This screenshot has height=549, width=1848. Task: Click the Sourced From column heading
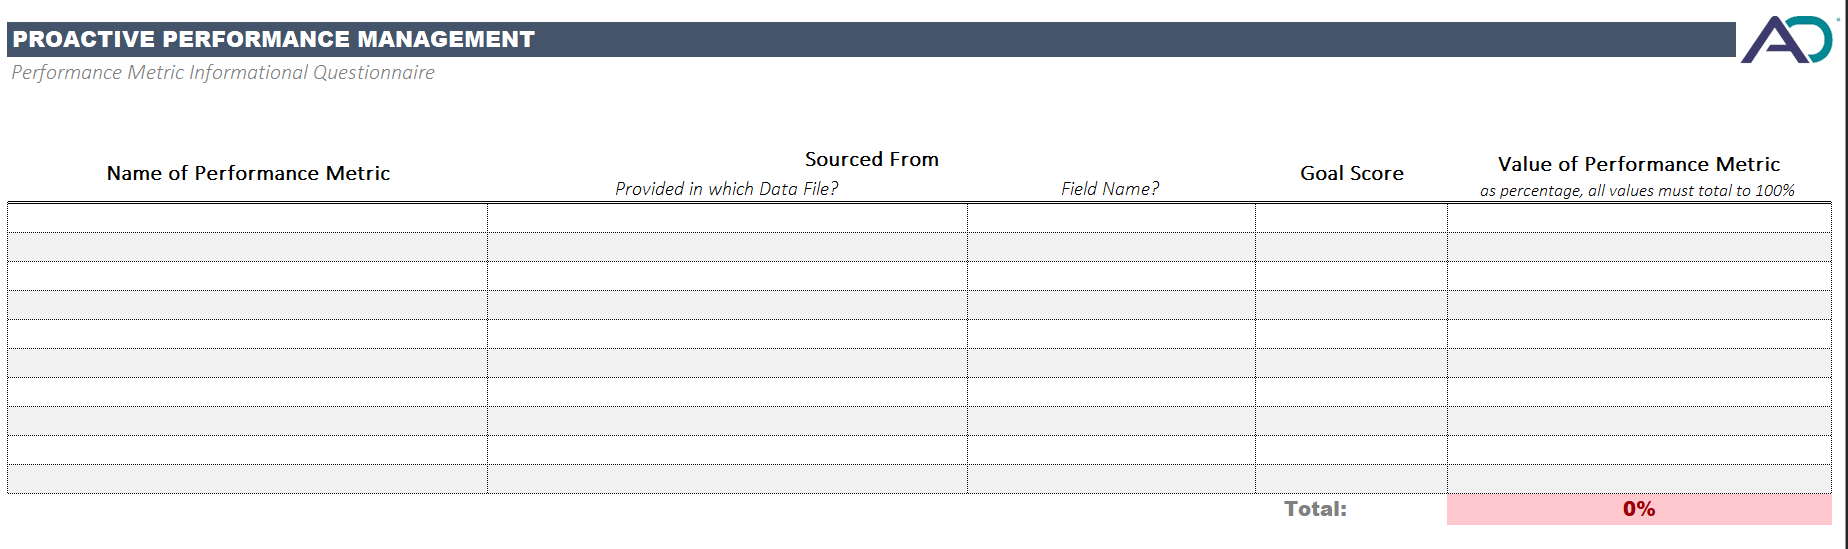(x=871, y=159)
